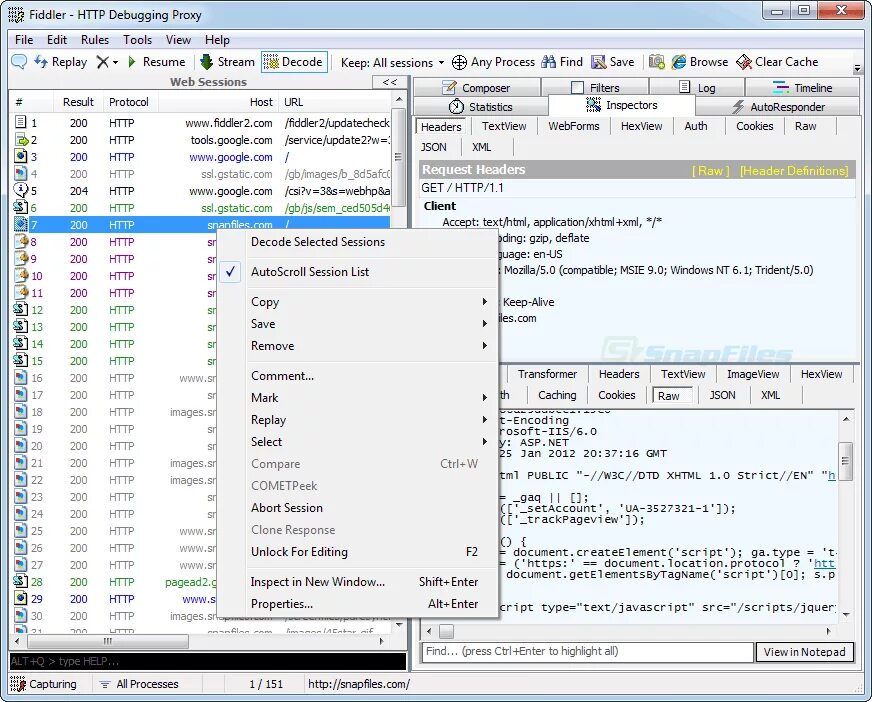The image size is (872, 702).
Task: Open the Timeline tab
Action: (x=802, y=88)
